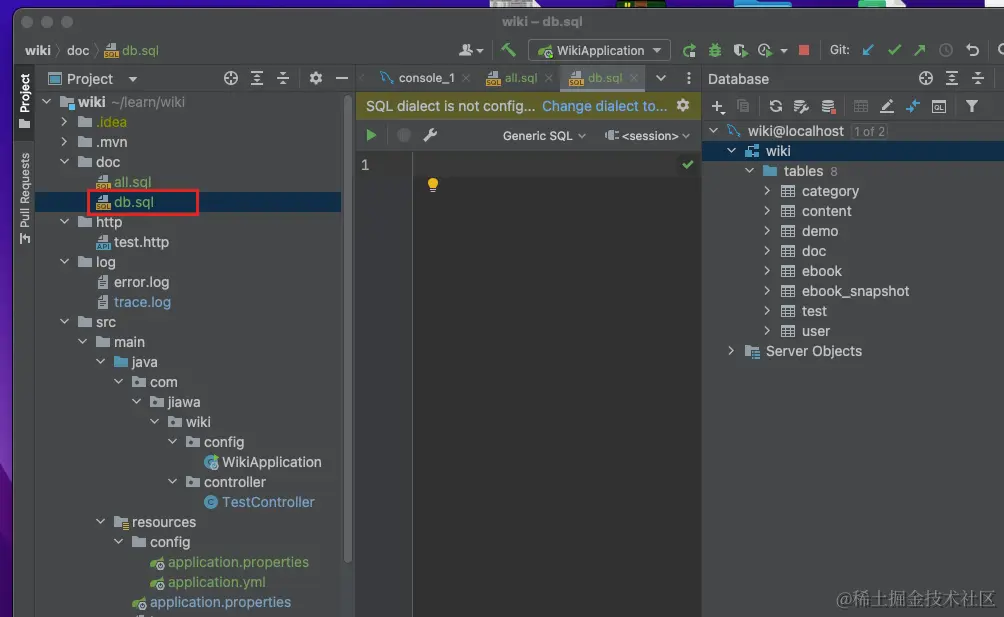Open query settings wrench icon in editor toolbar
Screen dimensions: 1004x617
click(x=430, y=135)
